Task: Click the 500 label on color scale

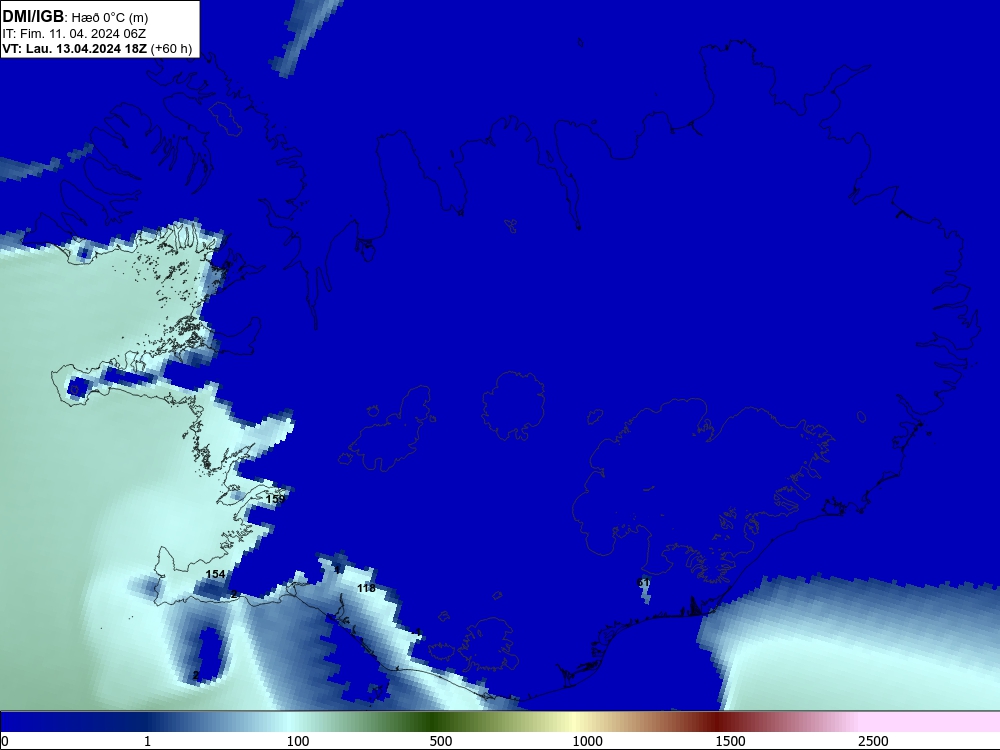Action: click(441, 741)
